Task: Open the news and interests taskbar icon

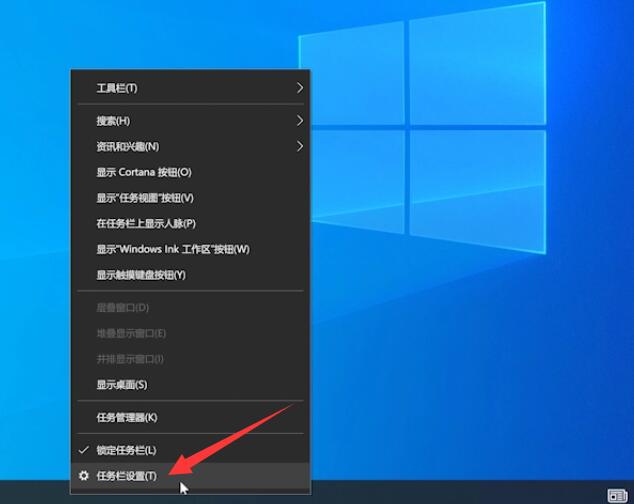Action: click(618, 495)
